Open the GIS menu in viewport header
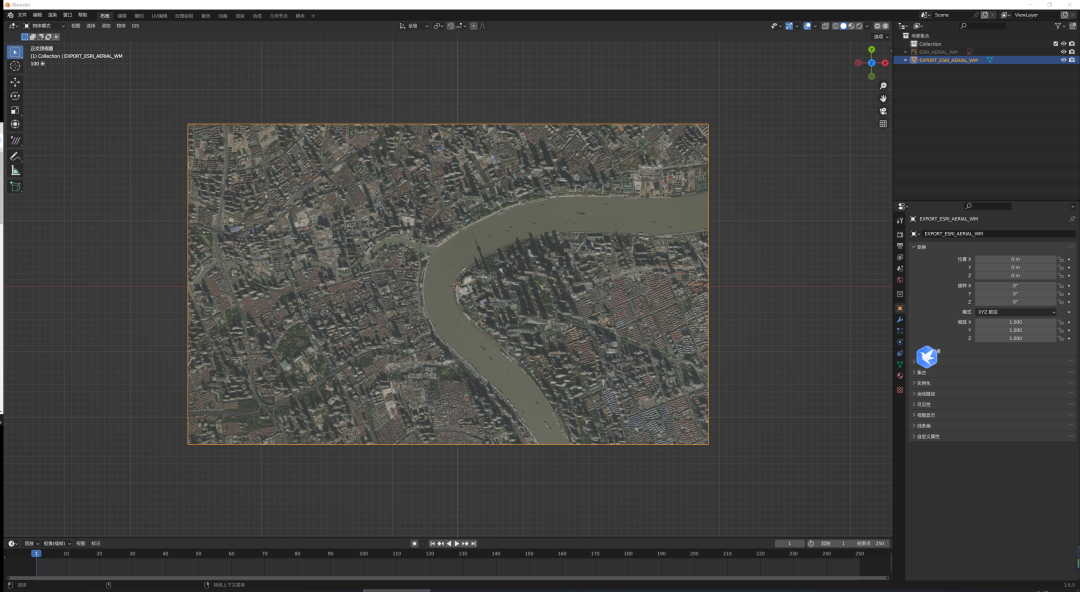1080x592 pixels. [135, 25]
